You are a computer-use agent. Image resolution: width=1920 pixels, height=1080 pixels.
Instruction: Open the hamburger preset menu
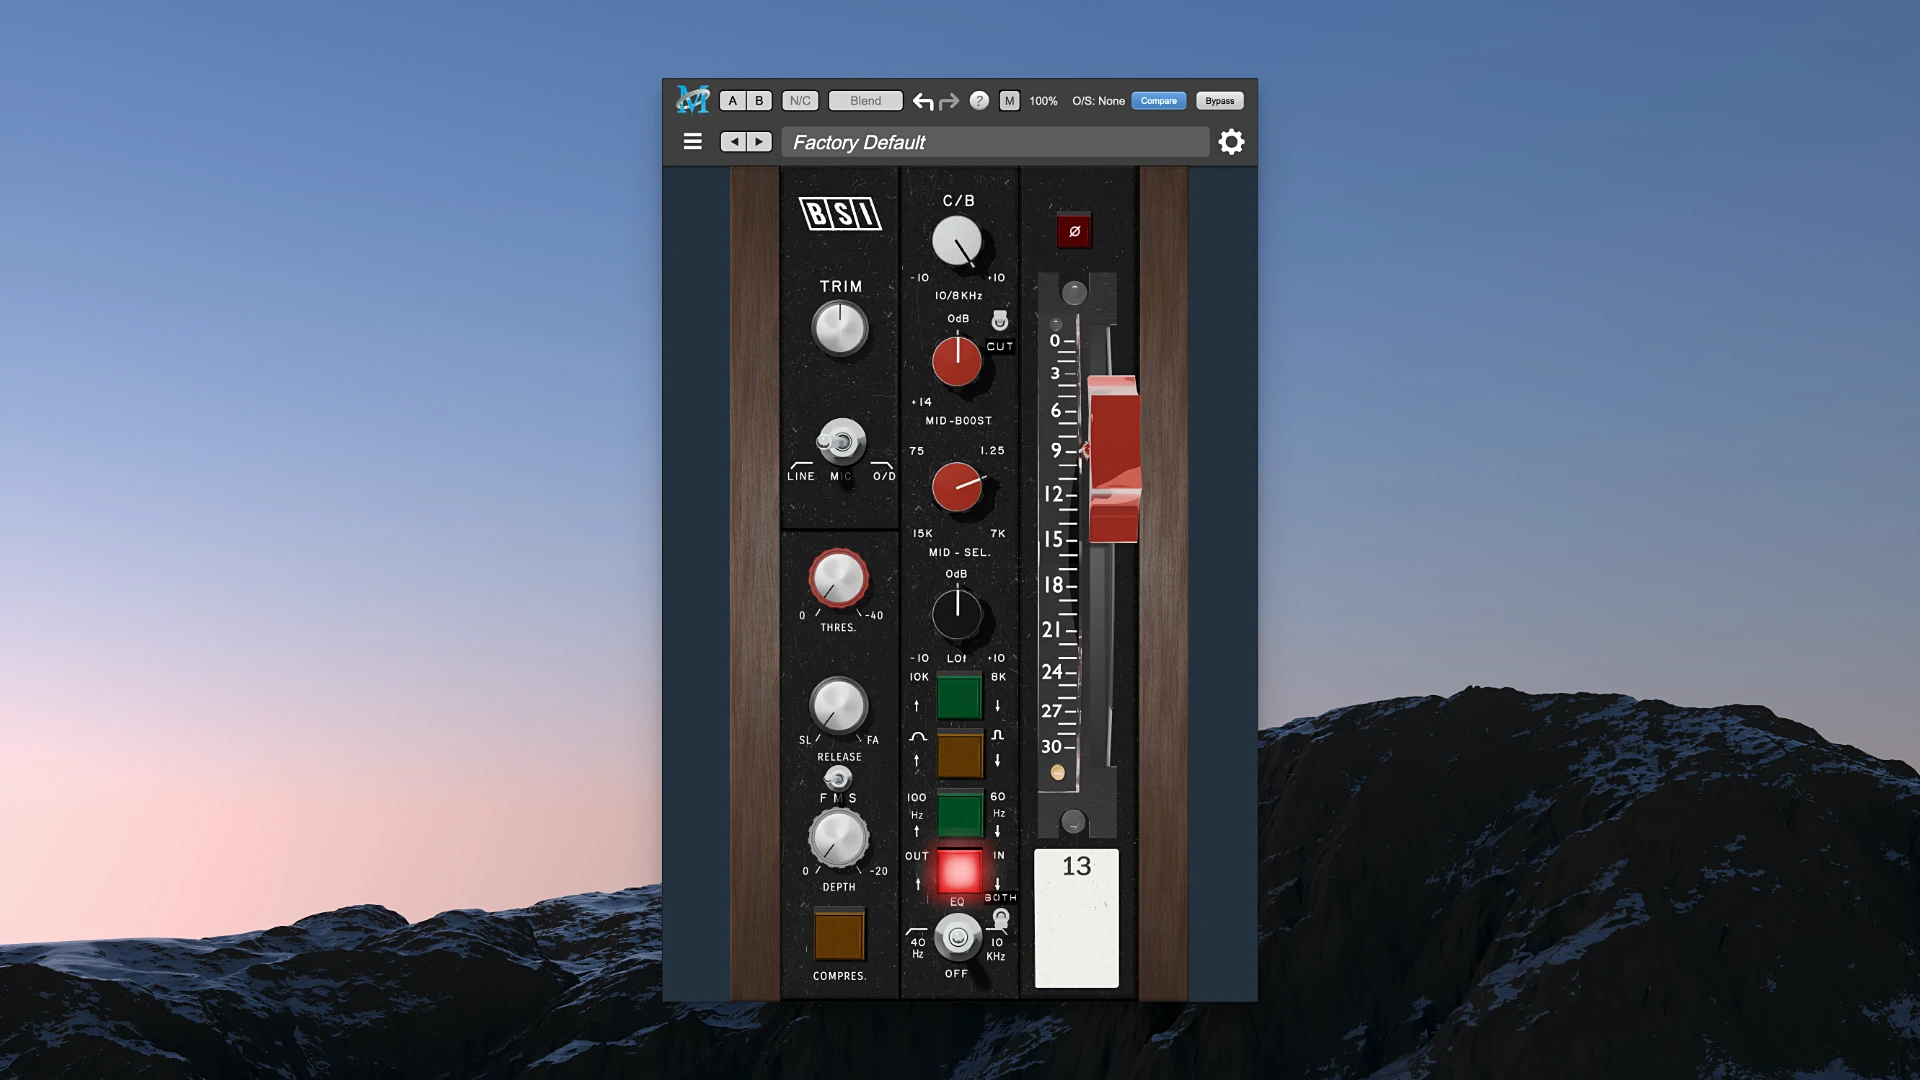(693, 141)
